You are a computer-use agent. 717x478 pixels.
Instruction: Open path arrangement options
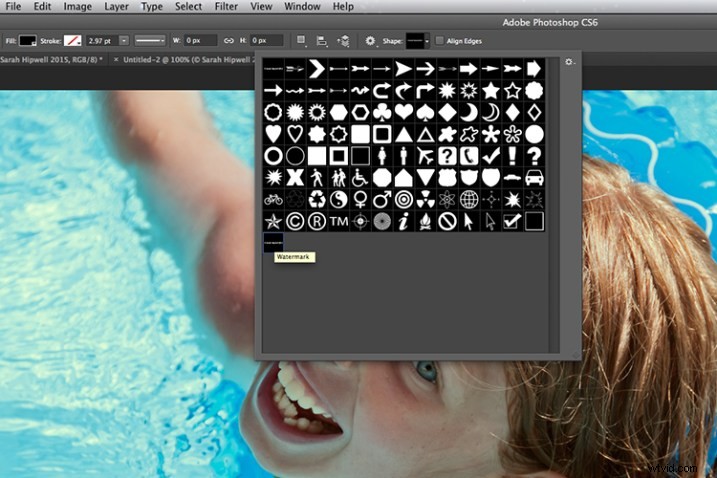click(x=343, y=41)
